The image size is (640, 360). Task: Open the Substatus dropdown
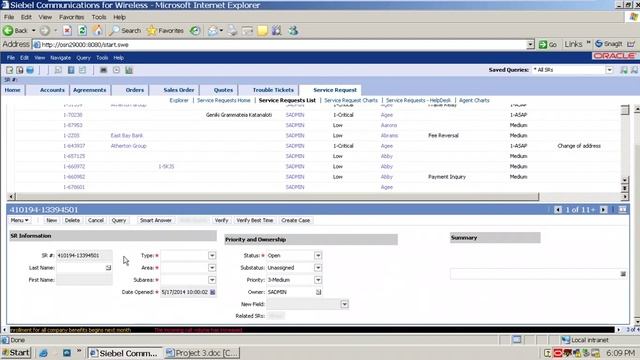pyautogui.click(x=318, y=268)
